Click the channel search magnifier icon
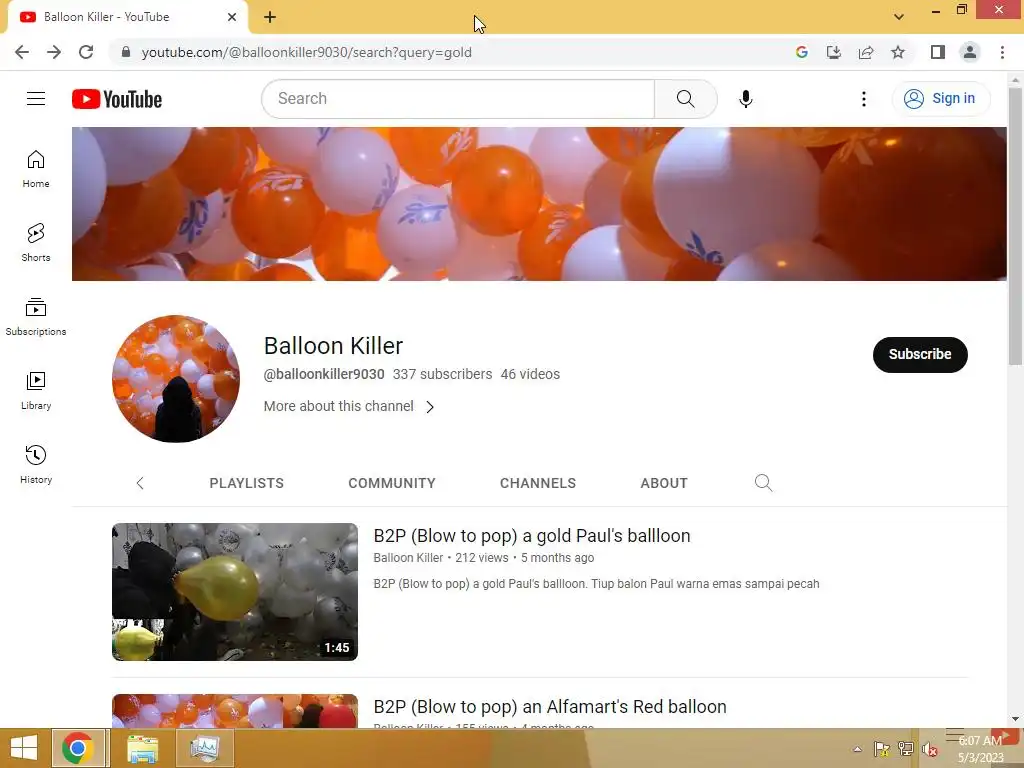The height and width of the screenshot is (768, 1024). tap(763, 483)
